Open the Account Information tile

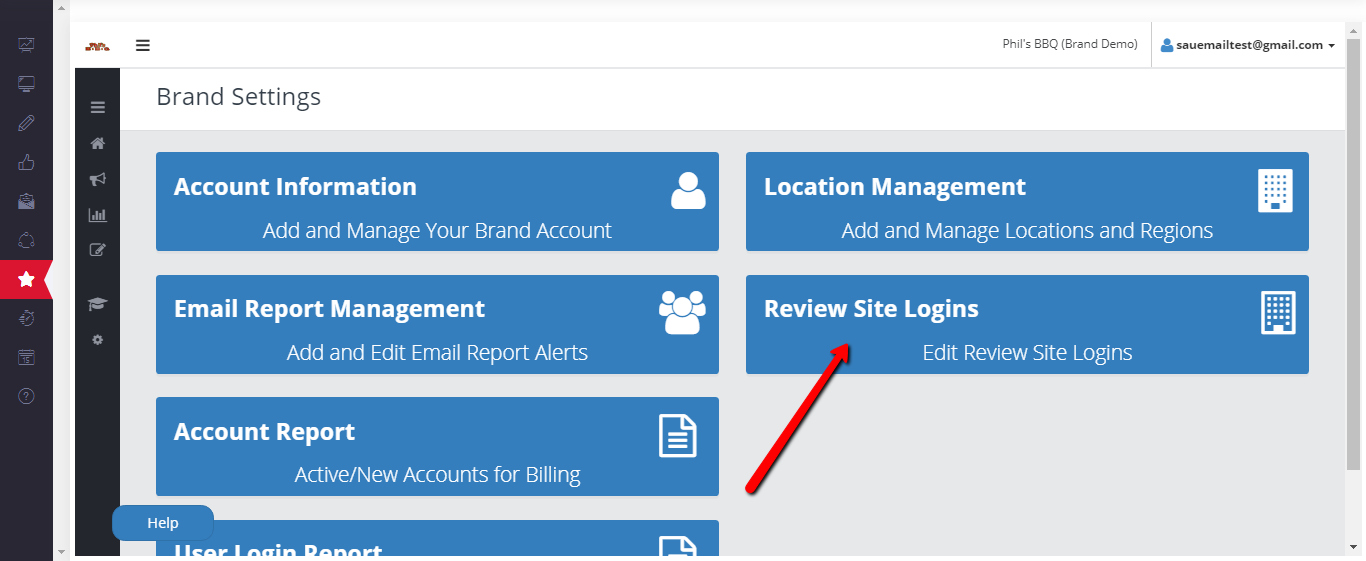pyautogui.click(x=437, y=201)
